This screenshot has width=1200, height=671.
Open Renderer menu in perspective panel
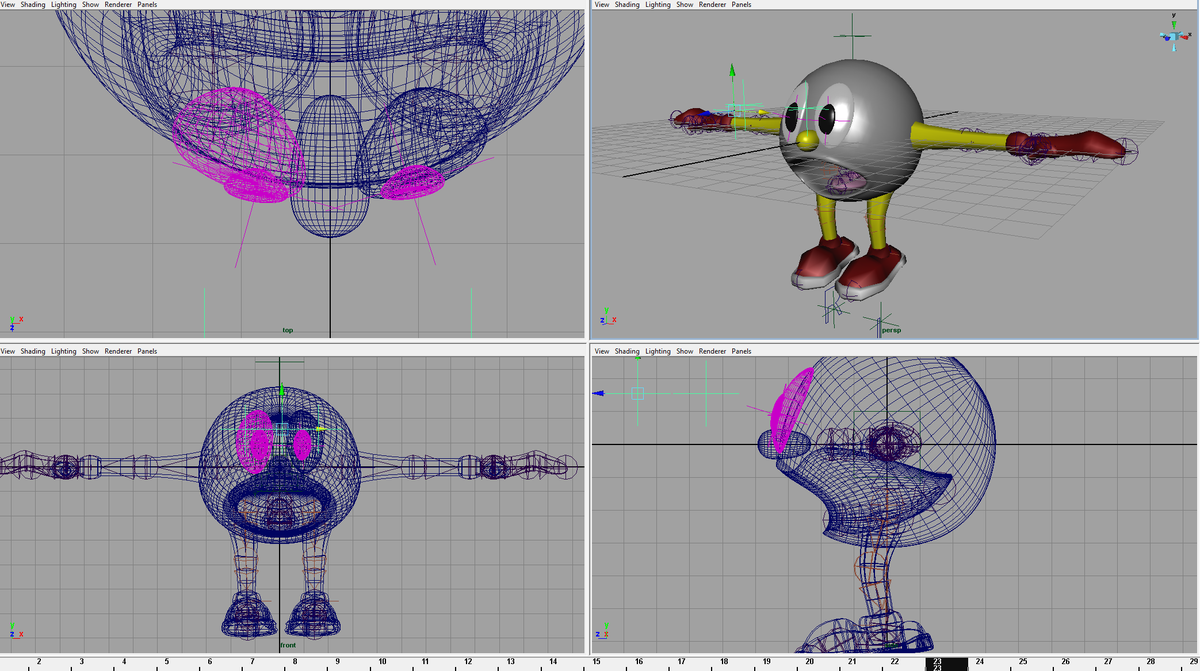[x=712, y=4]
